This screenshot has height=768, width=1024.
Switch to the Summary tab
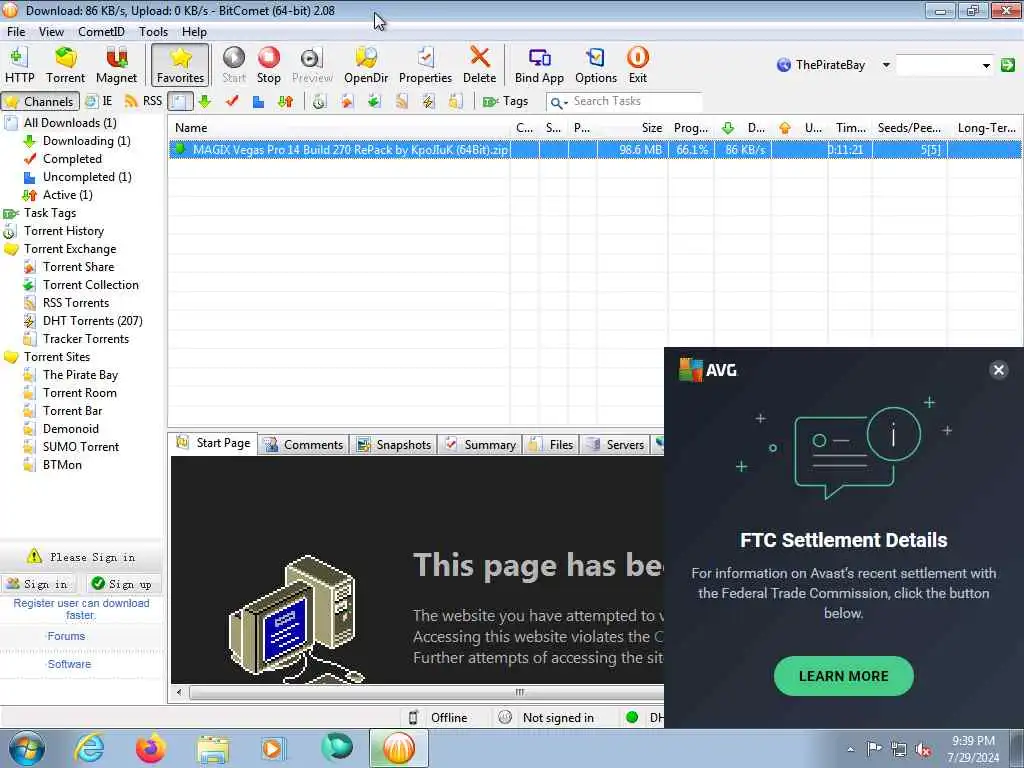[x=480, y=445]
